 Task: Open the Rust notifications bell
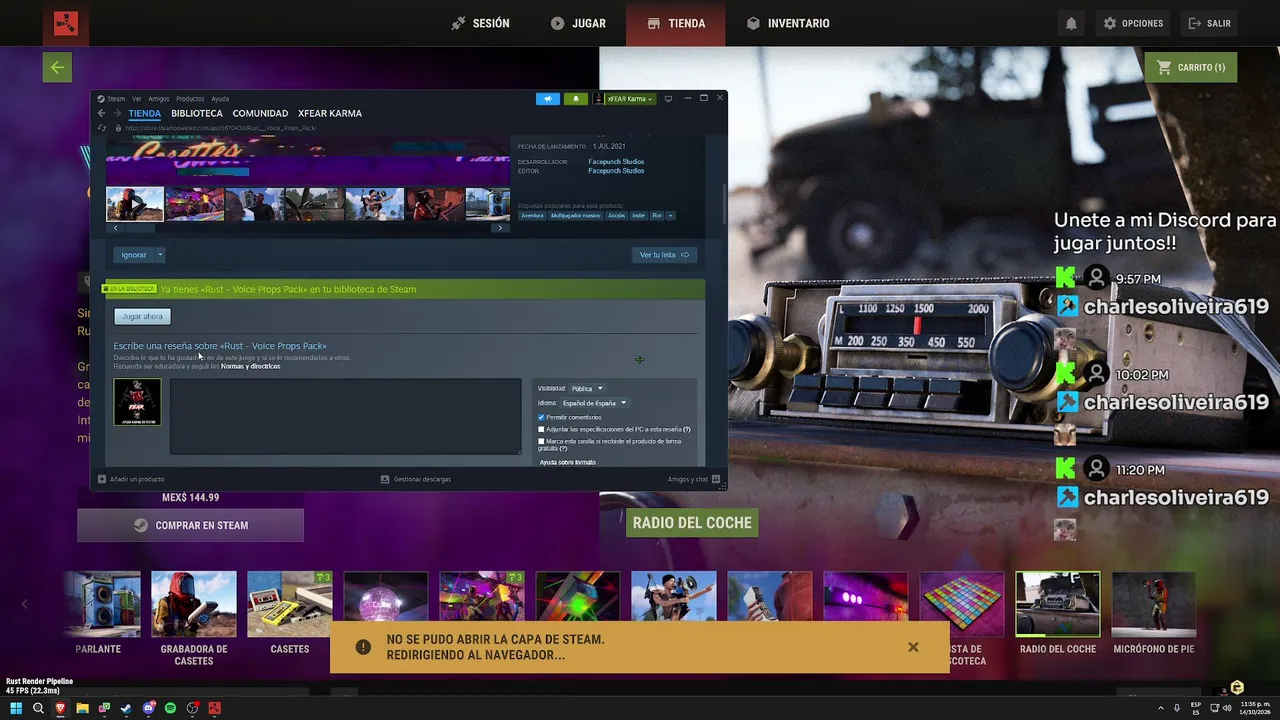[x=1071, y=23]
